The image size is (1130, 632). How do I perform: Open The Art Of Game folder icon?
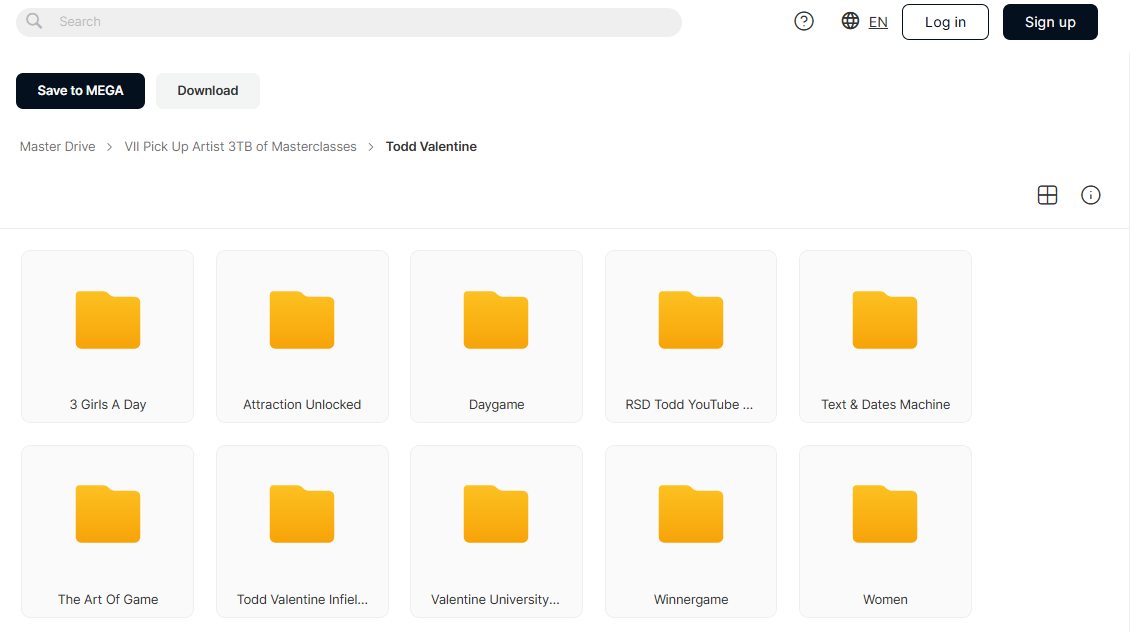[x=107, y=514]
